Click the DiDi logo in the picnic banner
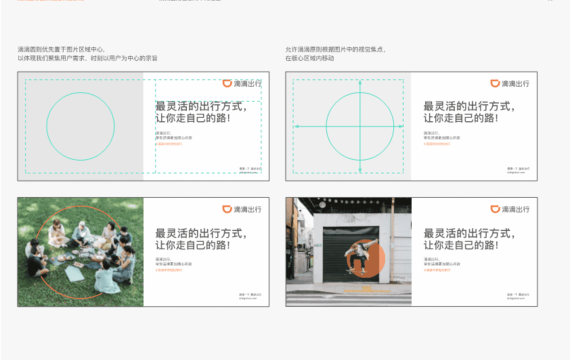Viewport: 570px width, 360px height. [x=242, y=209]
